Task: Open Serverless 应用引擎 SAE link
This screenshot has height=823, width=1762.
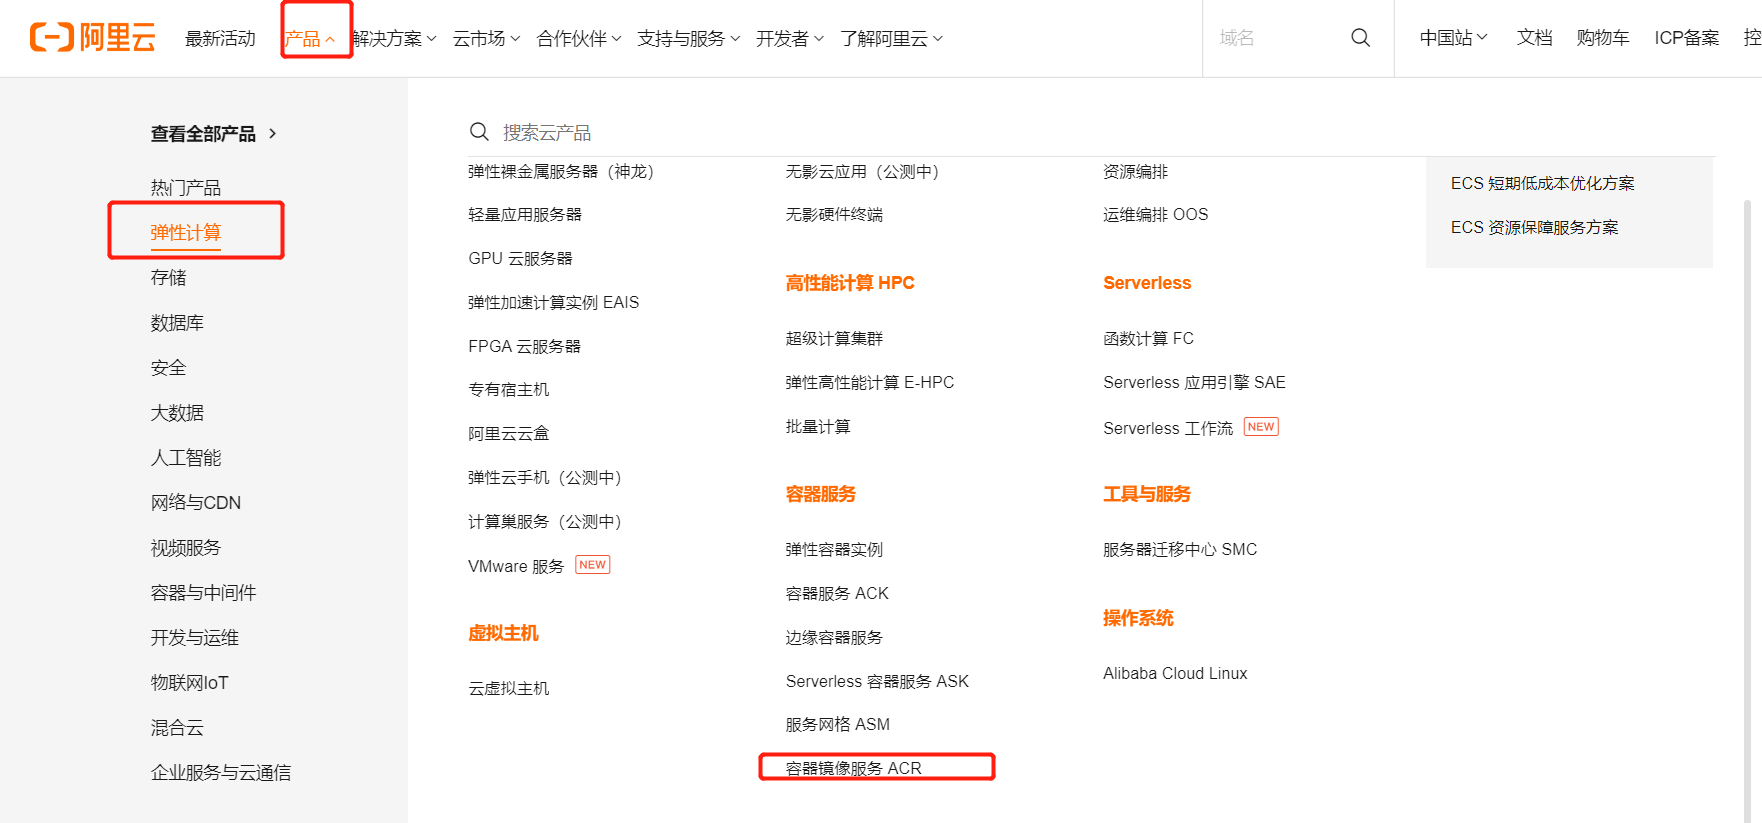Action: point(1194,382)
